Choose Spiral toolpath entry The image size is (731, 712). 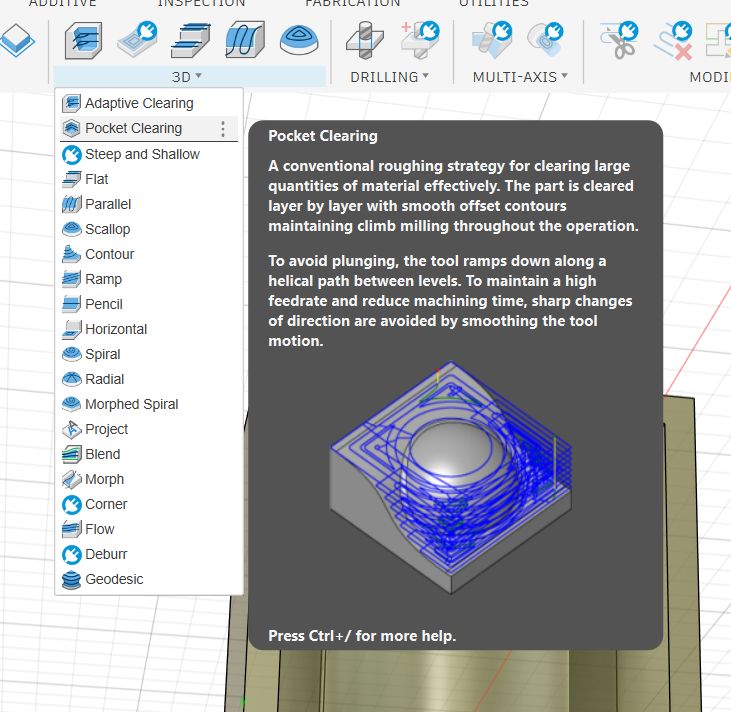tap(148, 354)
